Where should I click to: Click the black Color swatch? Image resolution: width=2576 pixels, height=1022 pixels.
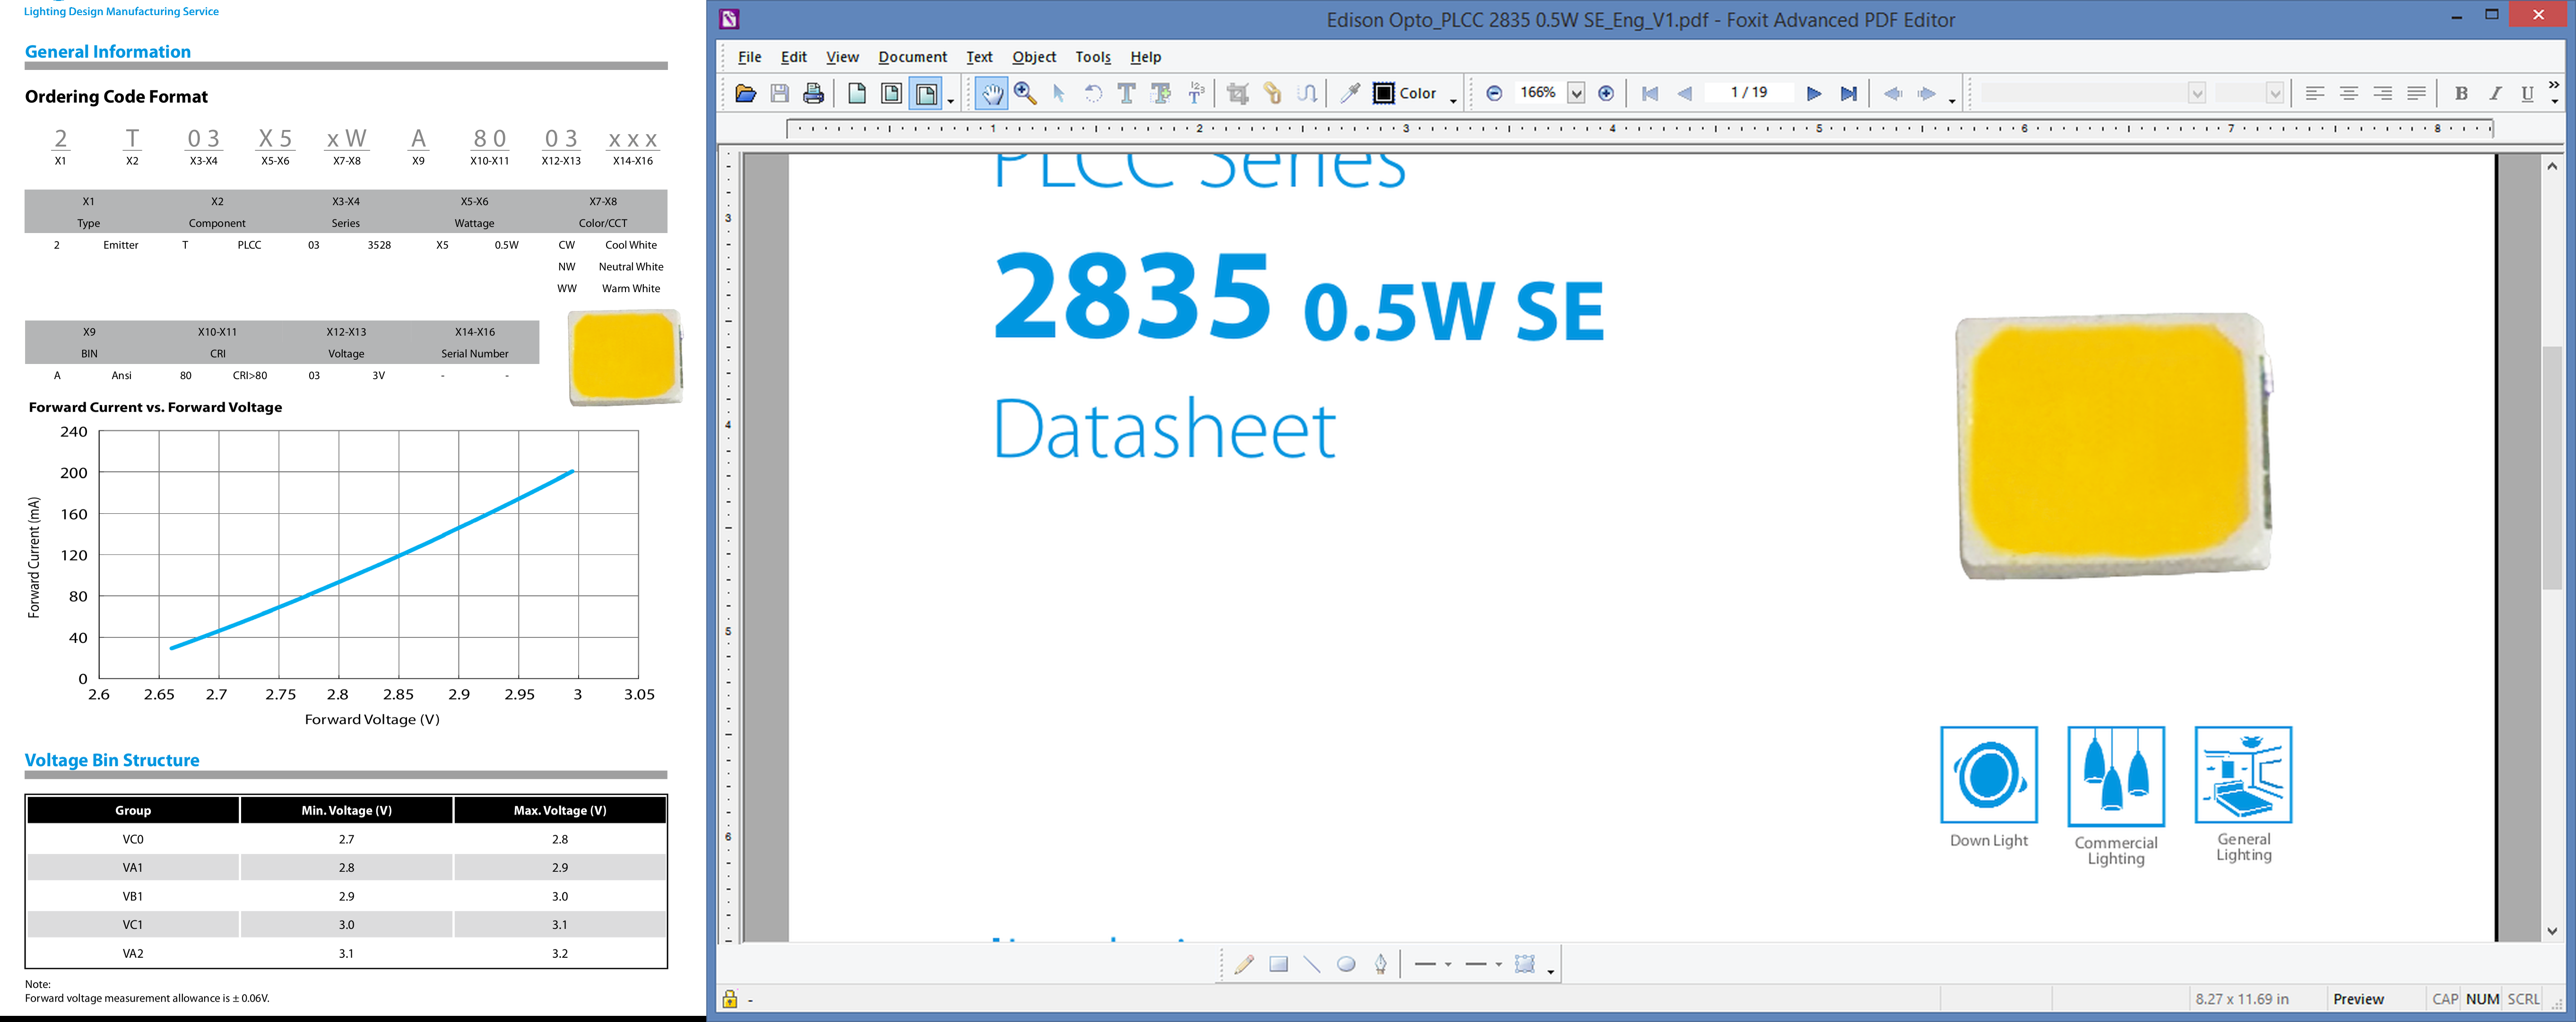(x=1383, y=93)
